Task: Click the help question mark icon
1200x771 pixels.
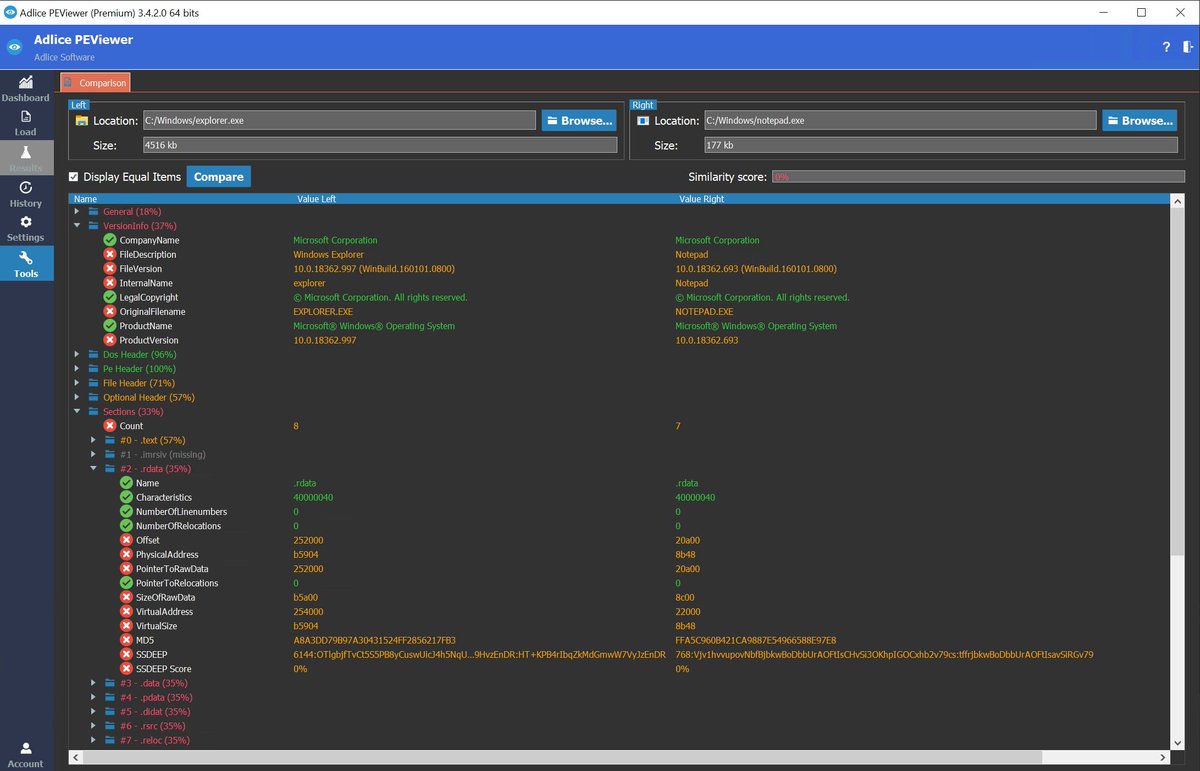Action: pyautogui.click(x=1166, y=47)
